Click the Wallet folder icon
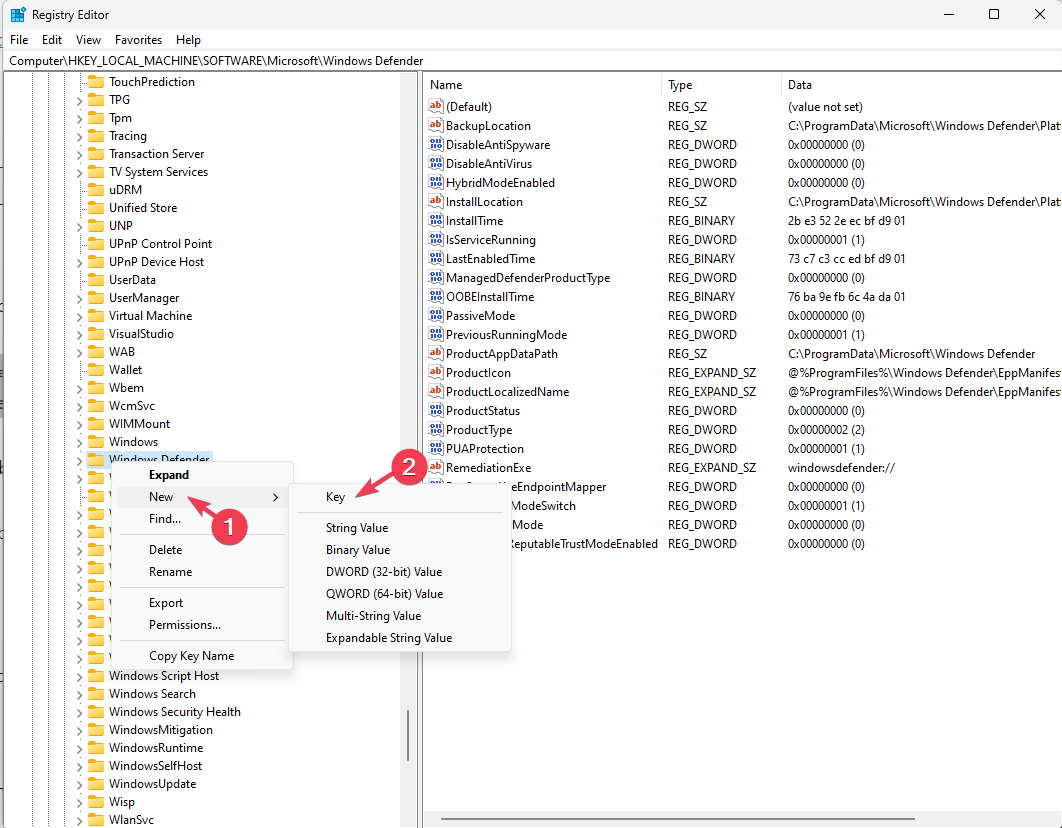This screenshot has width=1062, height=828. tap(96, 370)
